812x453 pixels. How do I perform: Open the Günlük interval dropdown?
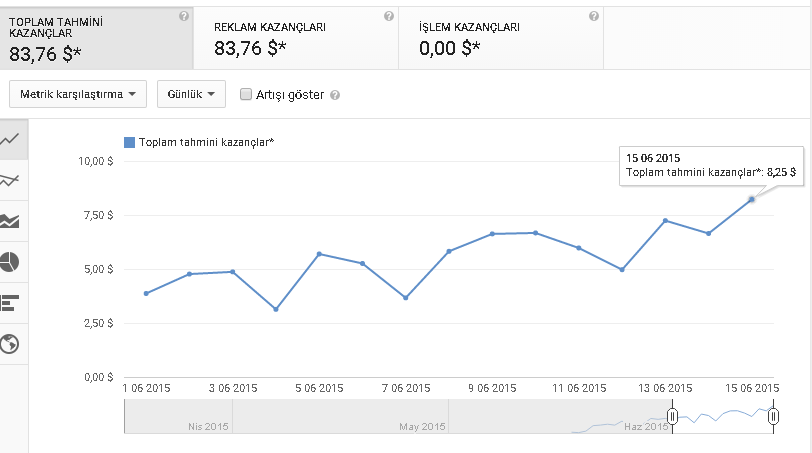(191, 94)
